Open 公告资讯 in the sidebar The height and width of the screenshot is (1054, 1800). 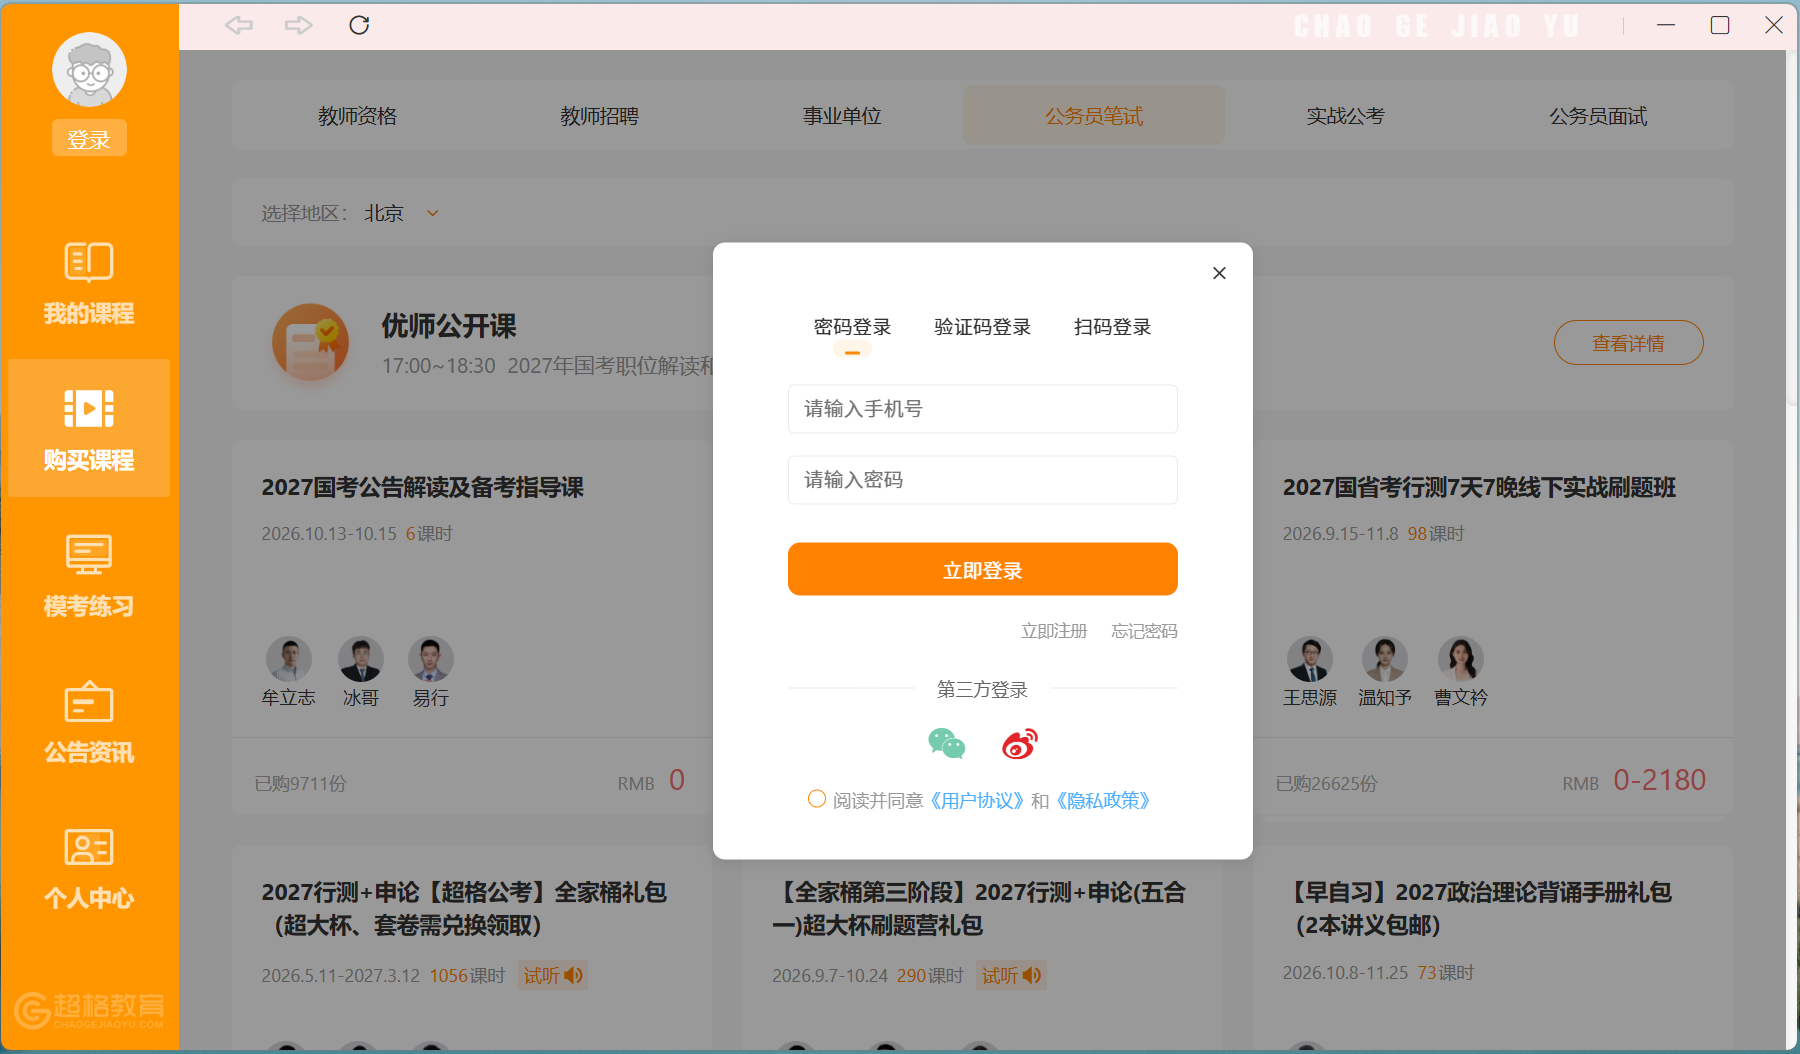click(89, 722)
